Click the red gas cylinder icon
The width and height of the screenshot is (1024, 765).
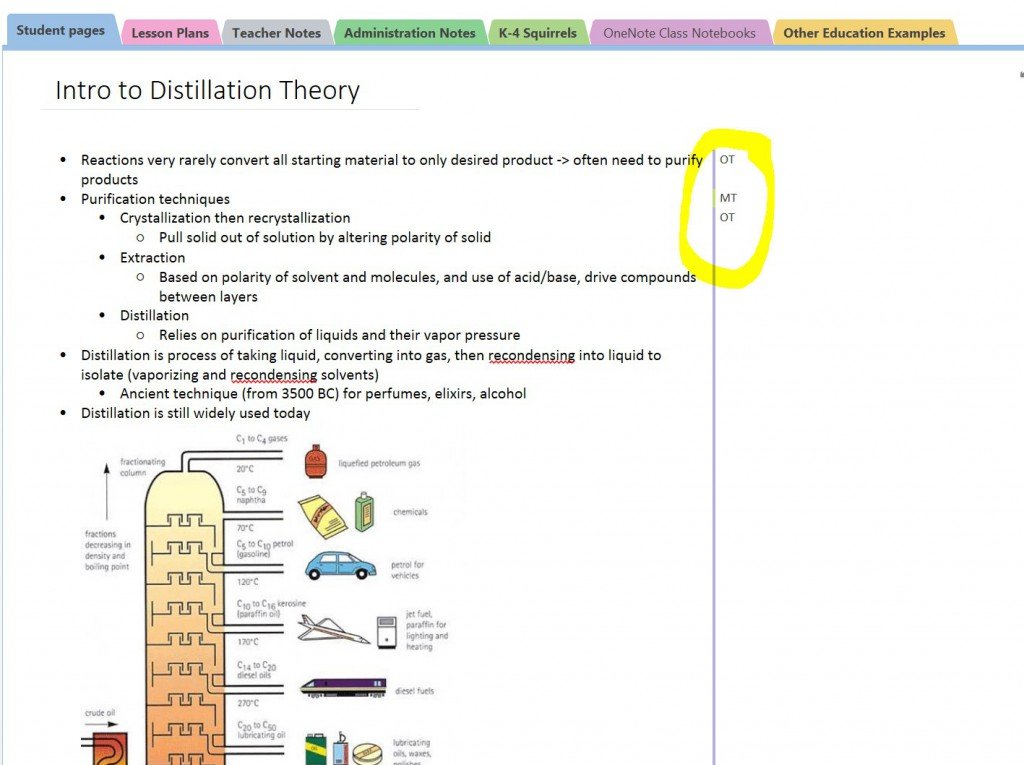(316, 461)
